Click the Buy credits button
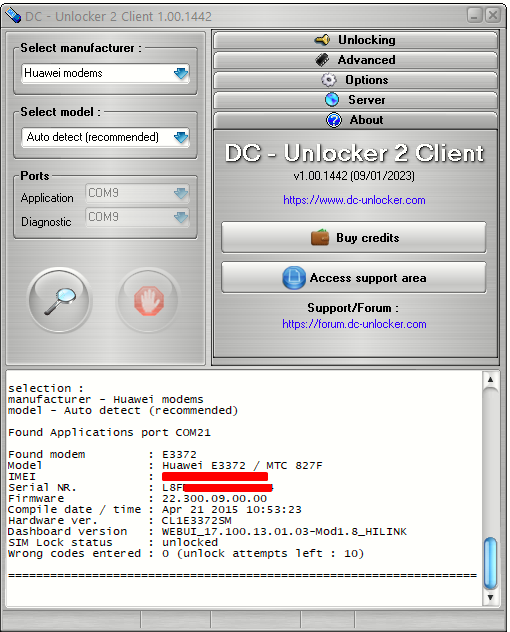Screen dimensions: 510x632 [x=354, y=237]
